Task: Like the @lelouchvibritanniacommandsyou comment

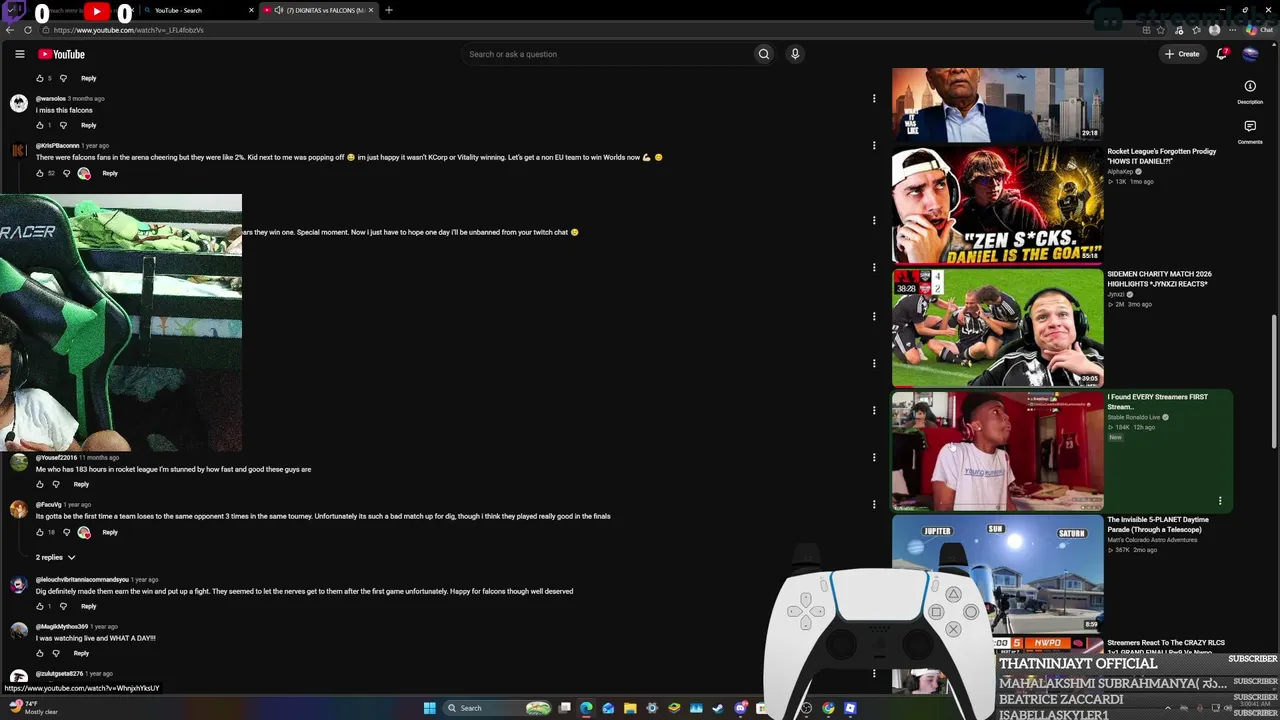Action: click(x=40, y=606)
